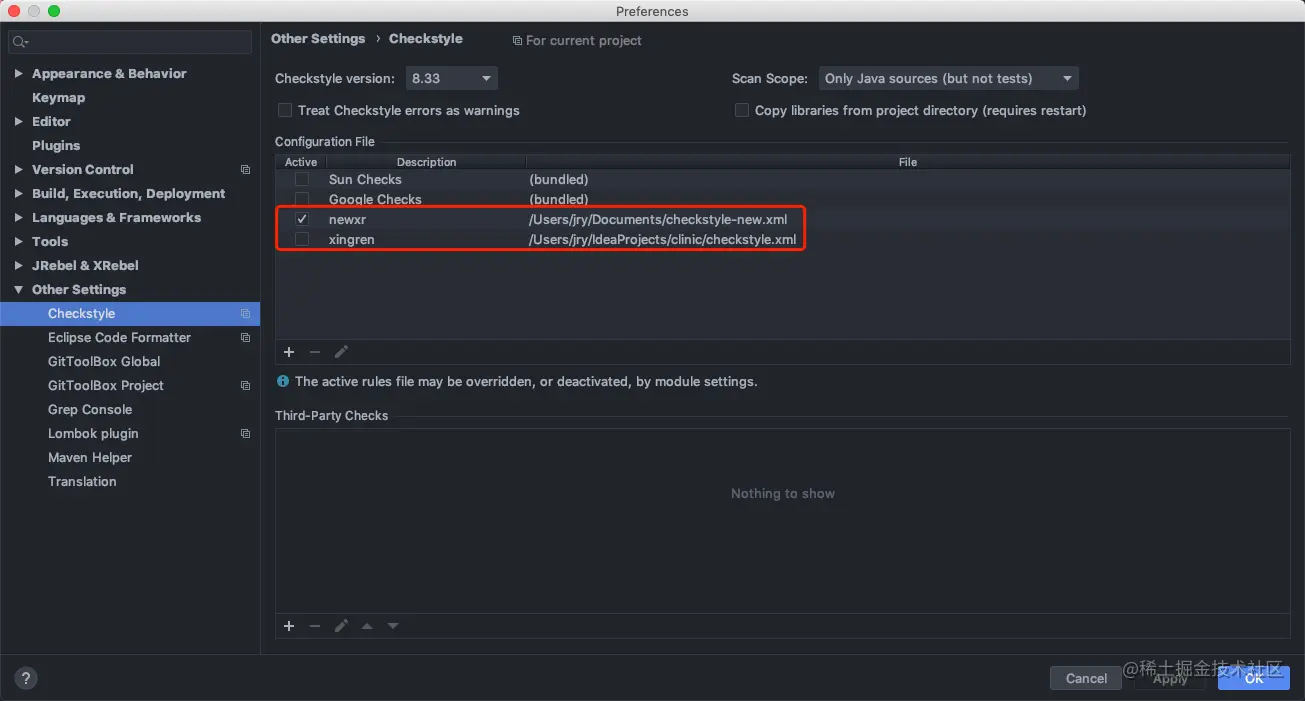This screenshot has width=1305, height=701.
Task: Click the info icon about active rules
Action: click(283, 381)
